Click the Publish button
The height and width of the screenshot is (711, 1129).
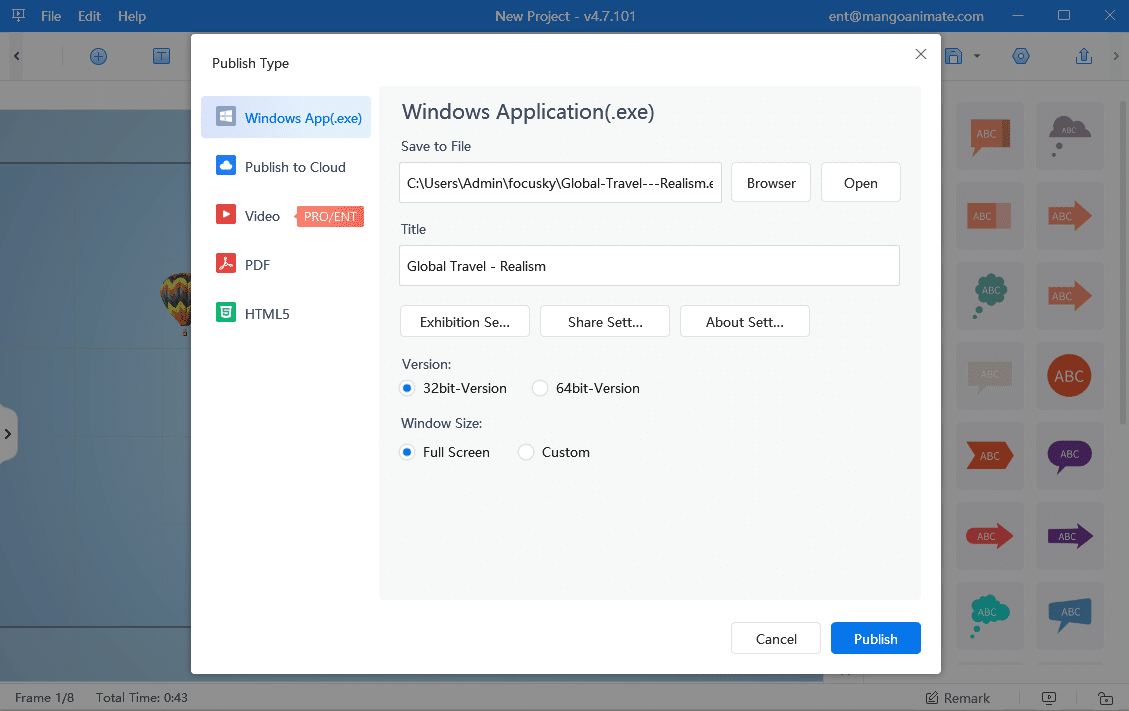coord(875,638)
